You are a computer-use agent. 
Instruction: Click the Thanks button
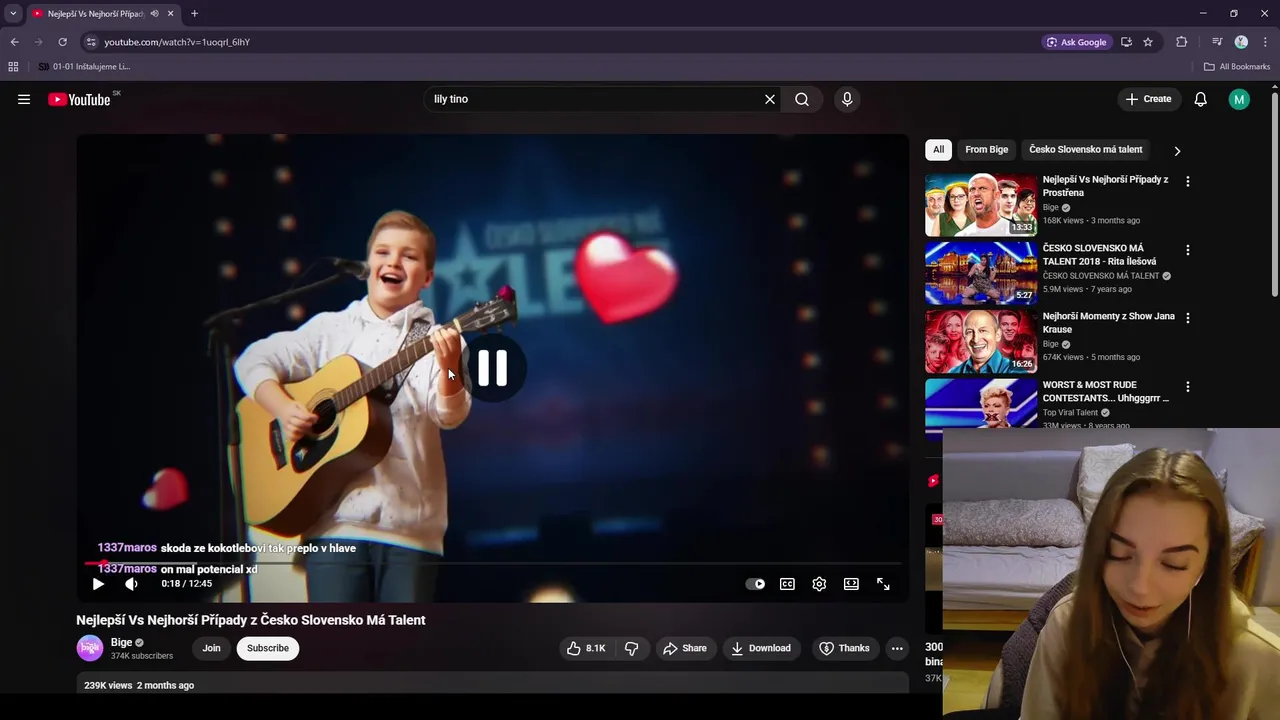click(845, 648)
